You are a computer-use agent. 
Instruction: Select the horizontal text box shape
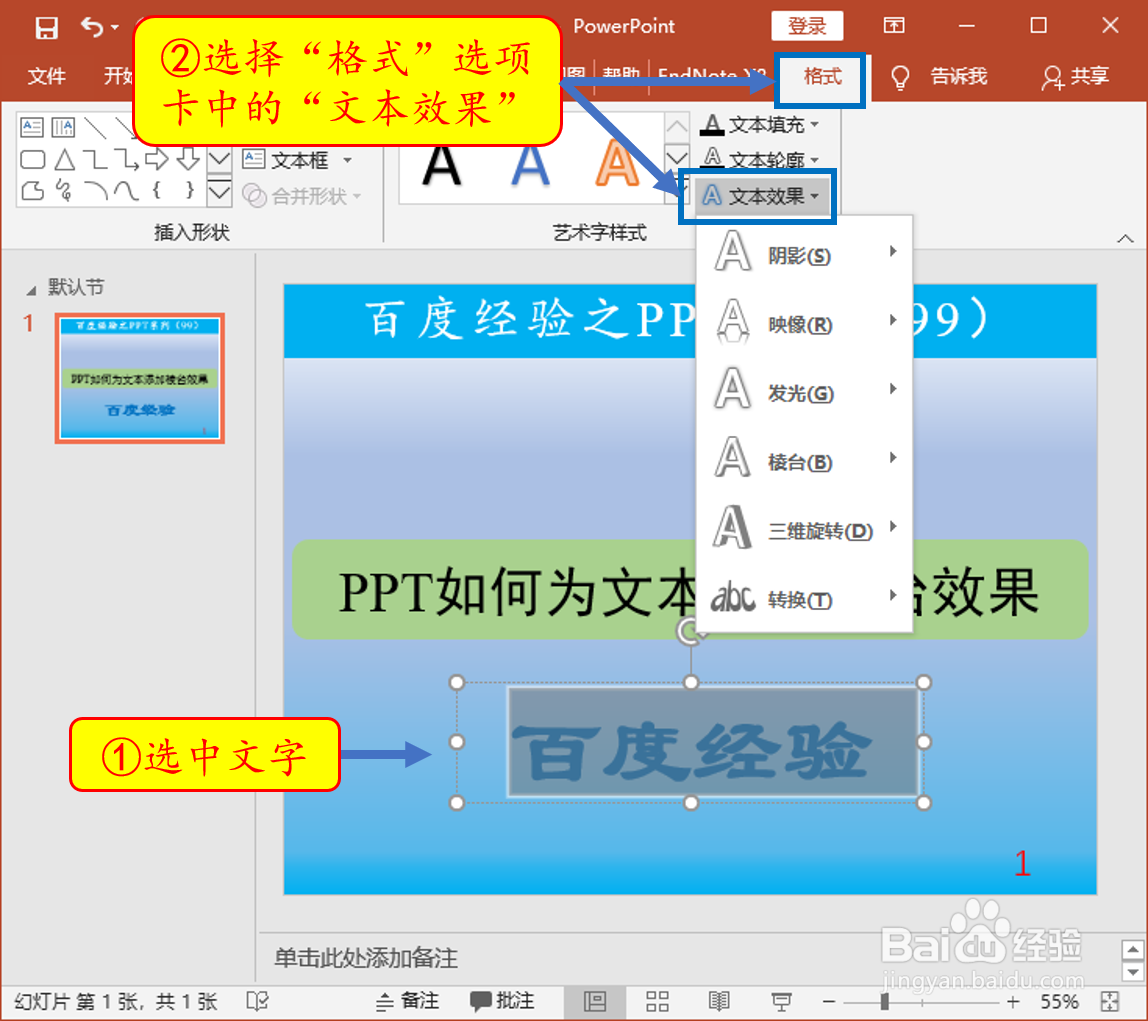32,127
